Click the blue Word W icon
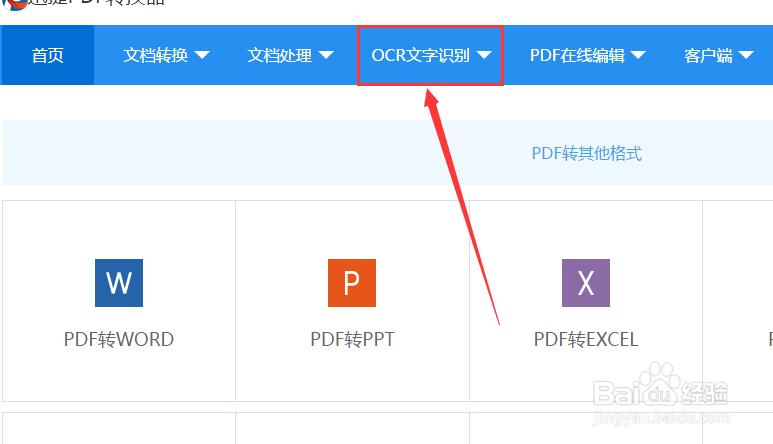 119,283
